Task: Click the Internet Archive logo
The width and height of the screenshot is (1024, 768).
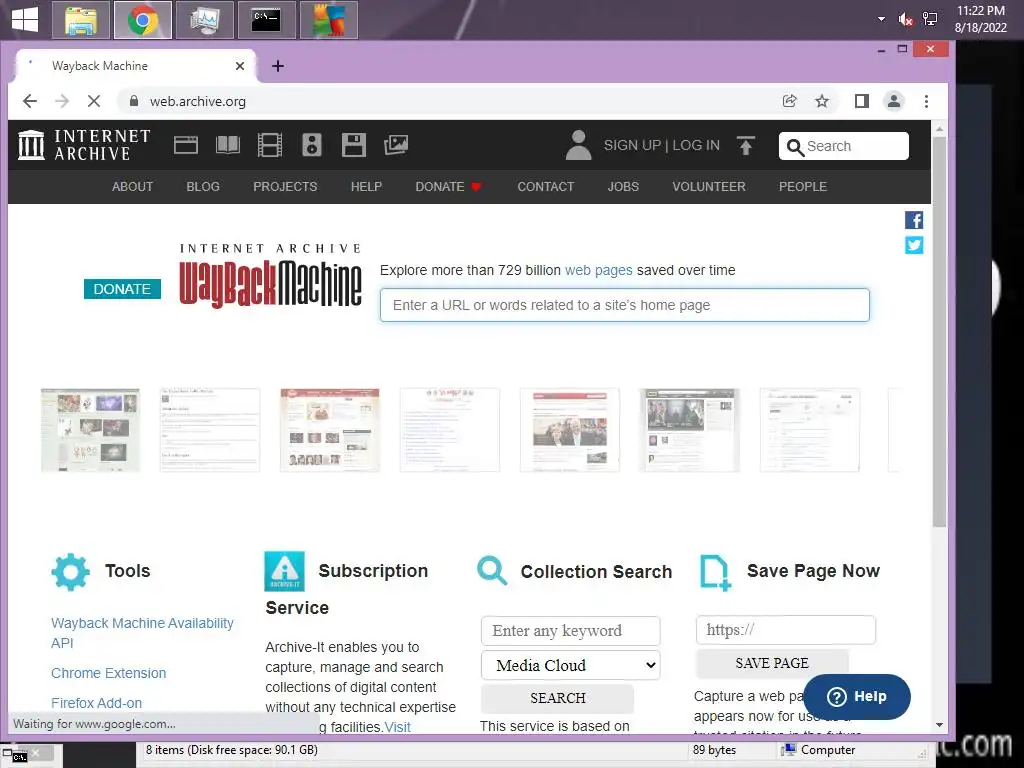Action: click(x=84, y=145)
